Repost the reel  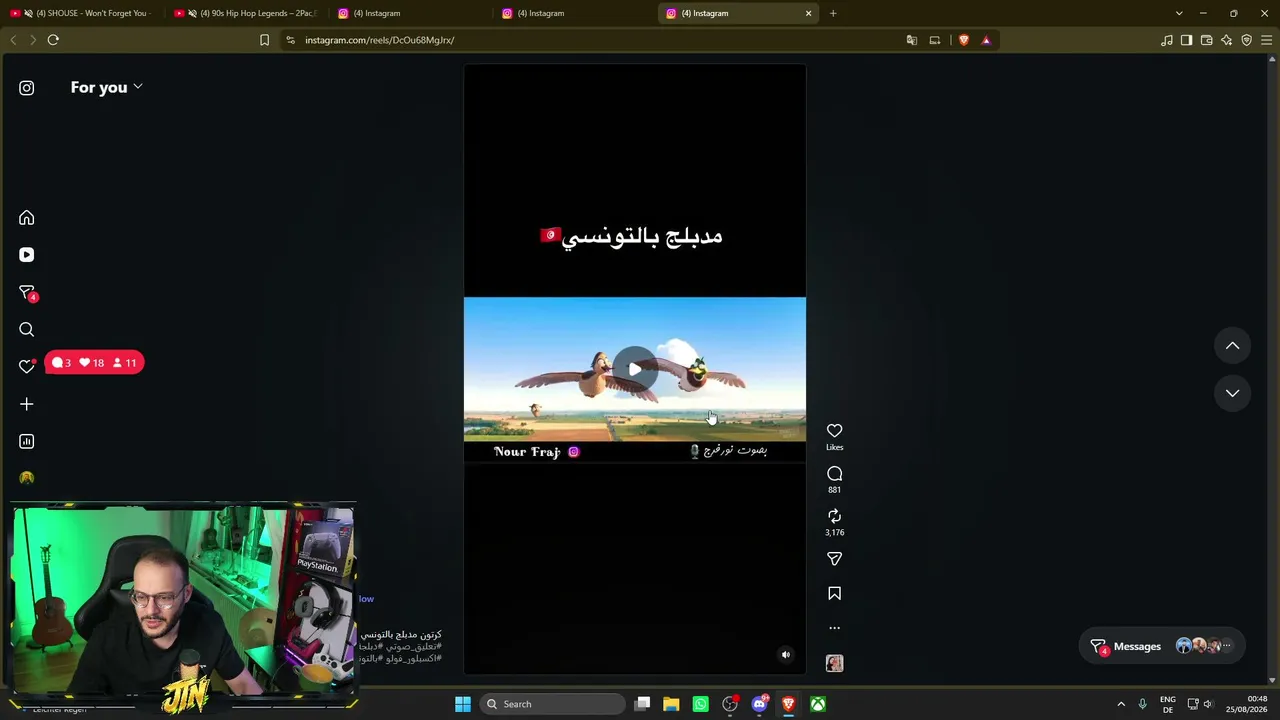[x=835, y=516]
